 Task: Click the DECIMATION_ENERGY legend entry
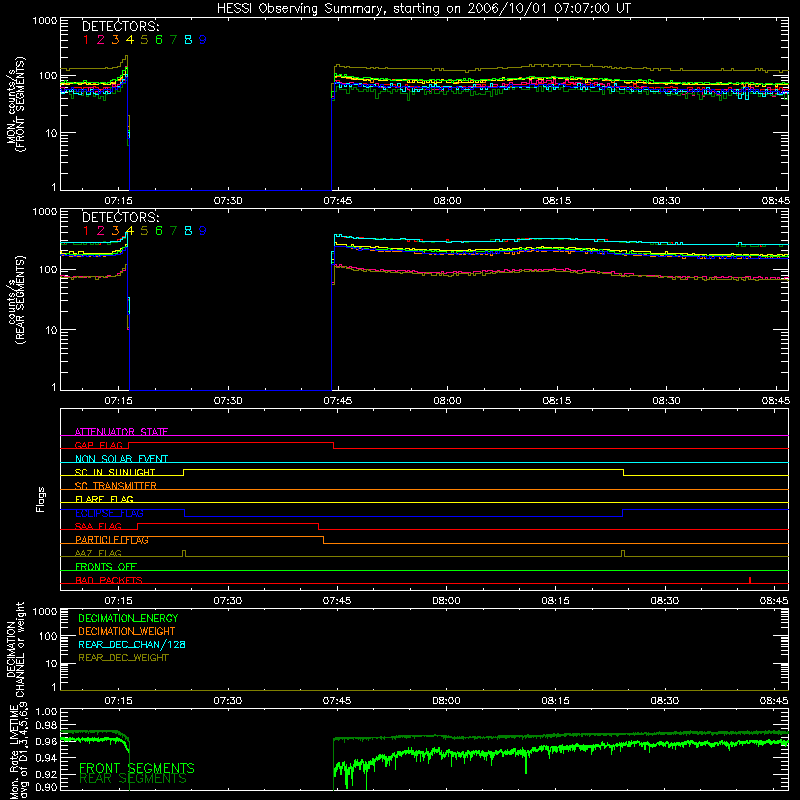[128, 618]
